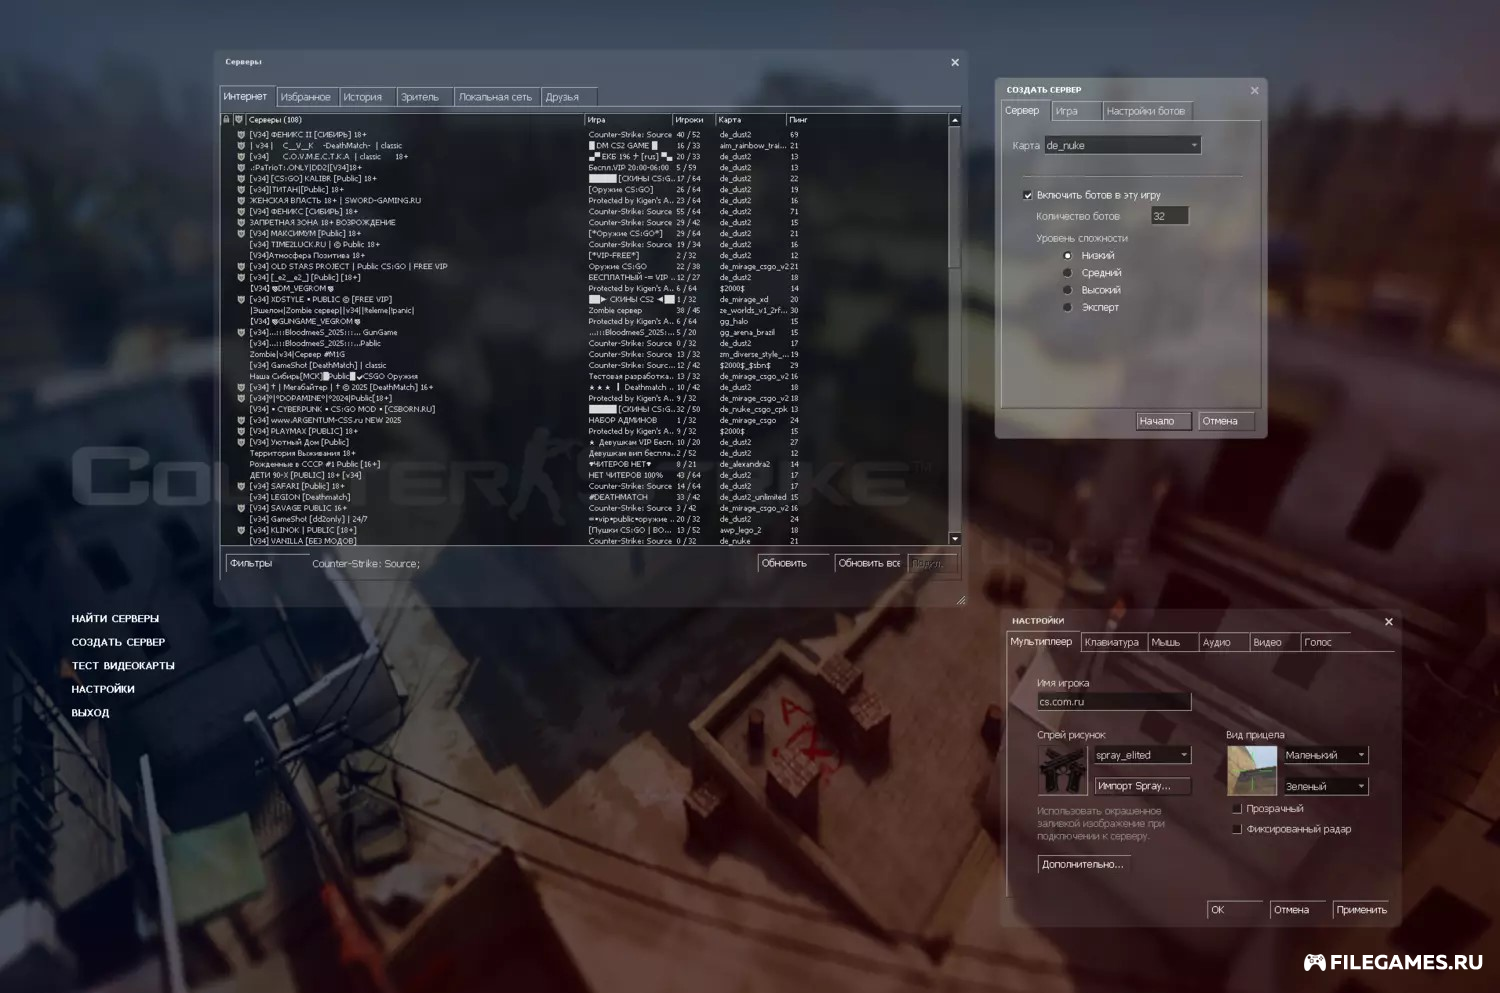Click shield icon beside SAFARI [Public] server
This screenshot has width=1500, height=993.
241,486
